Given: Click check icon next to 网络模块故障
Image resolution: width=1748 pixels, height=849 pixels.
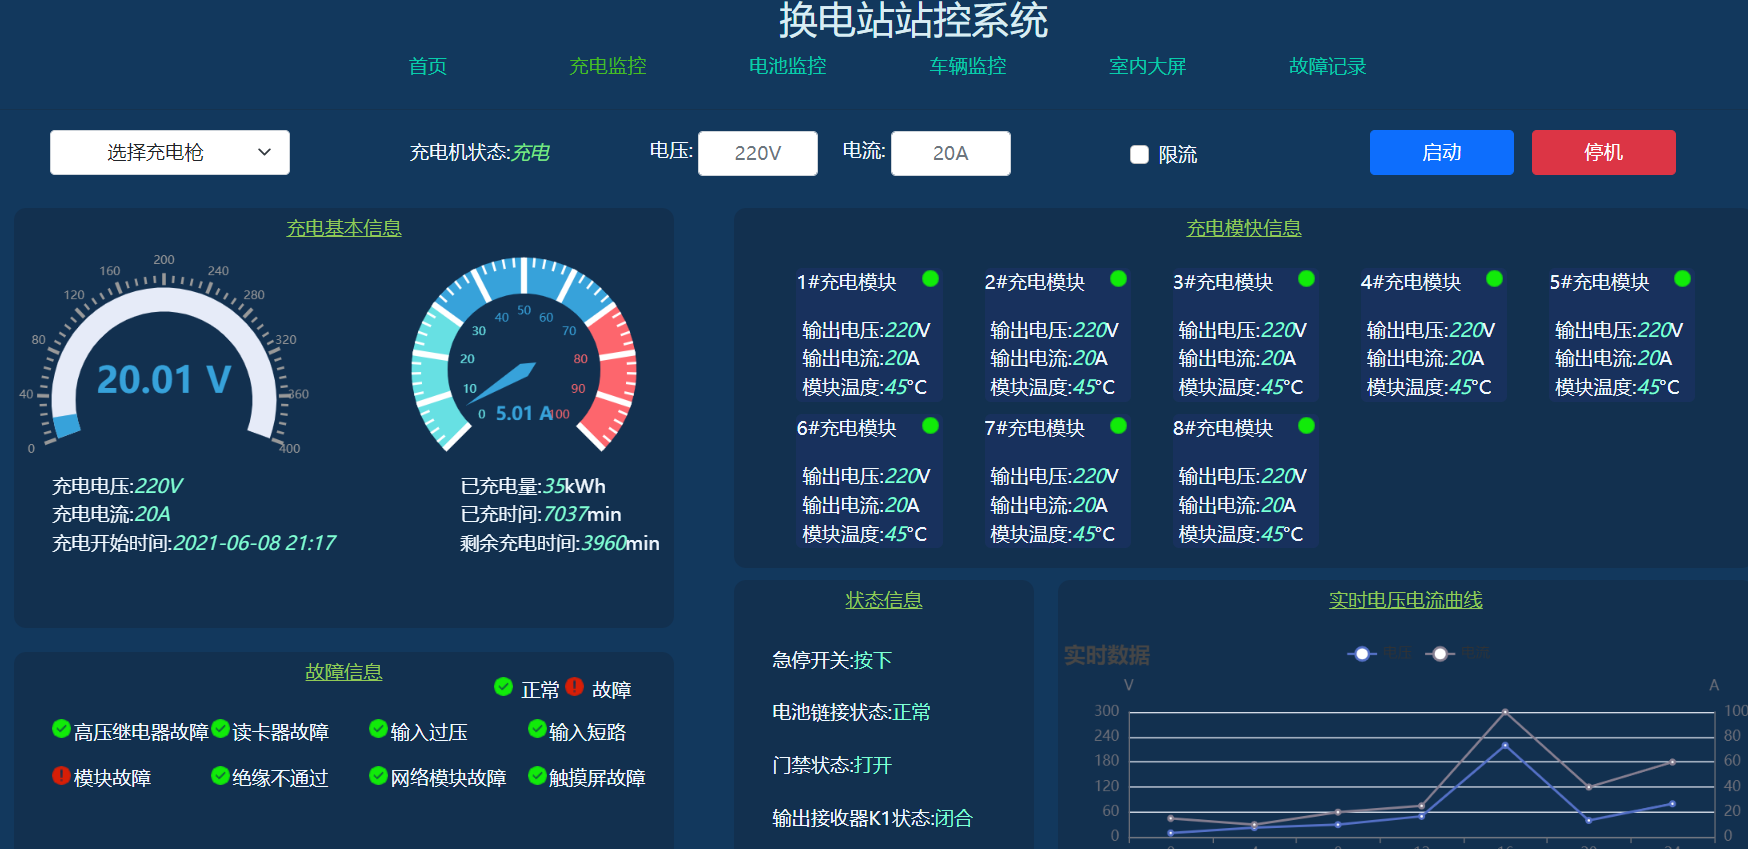Looking at the screenshot, I should coord(378,775).
